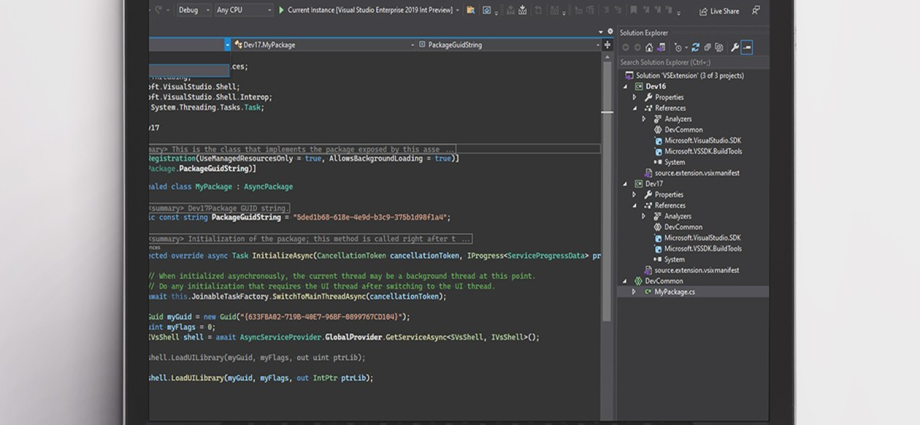Sync with Active Document icon
The height and width of the screenshot is (425, 920).
pyautogui.click(x=695, y=48)
